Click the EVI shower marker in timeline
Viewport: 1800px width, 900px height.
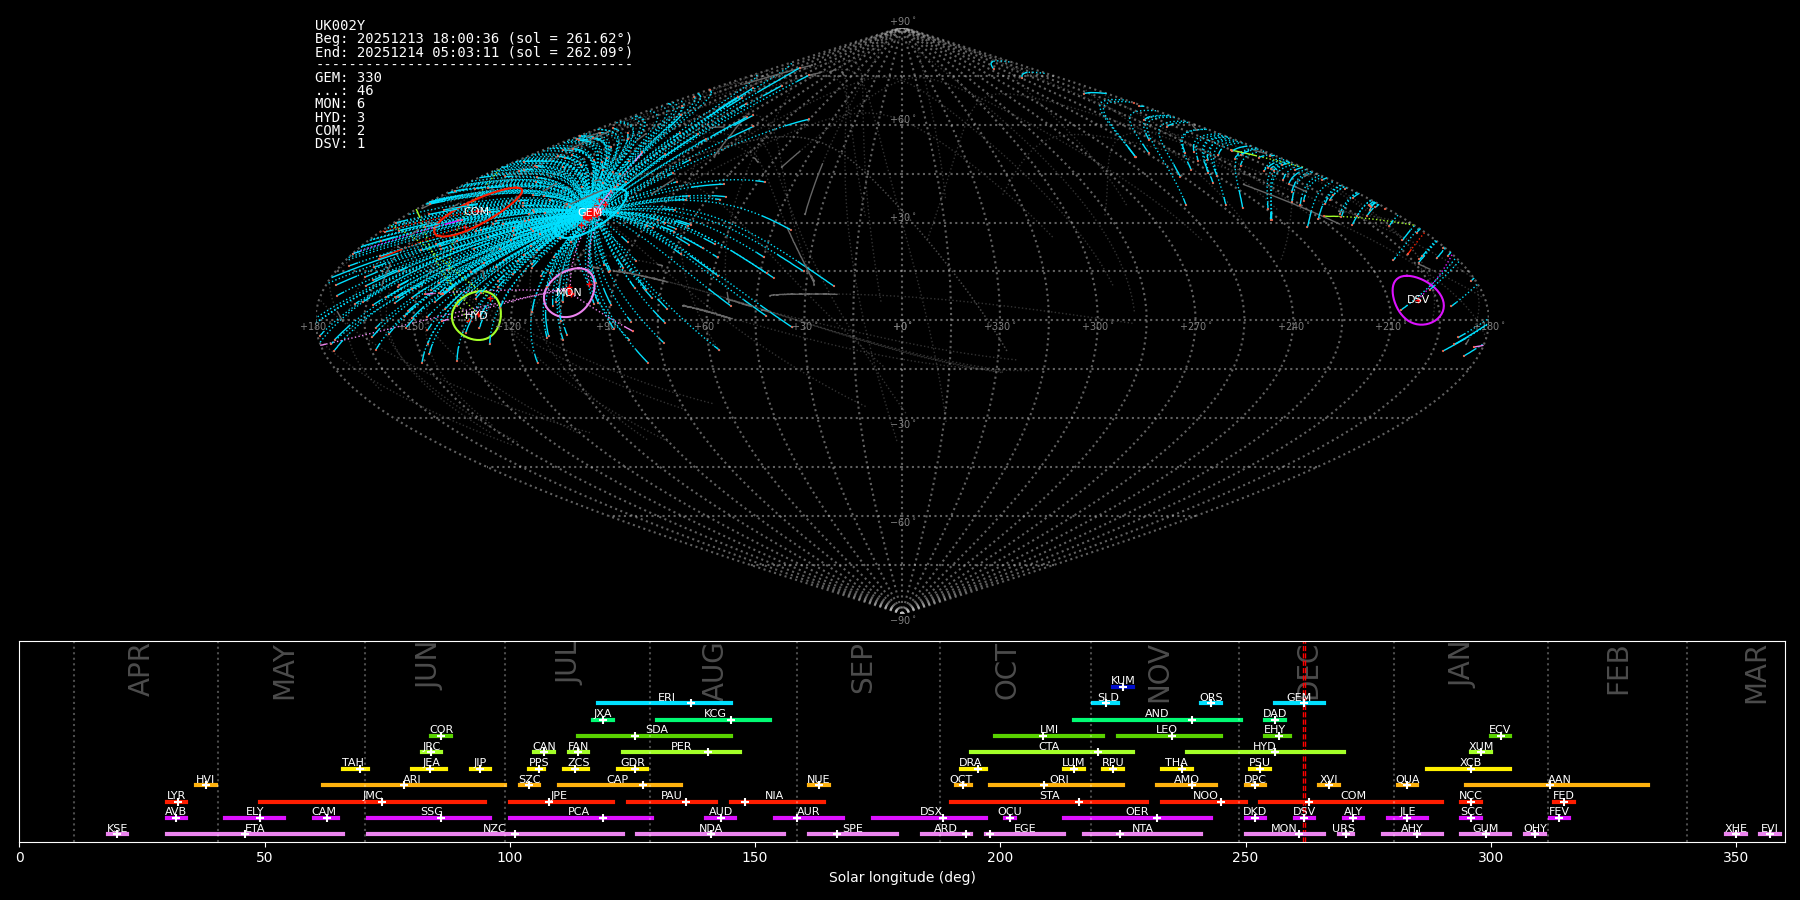click(x=1770, y=834)
